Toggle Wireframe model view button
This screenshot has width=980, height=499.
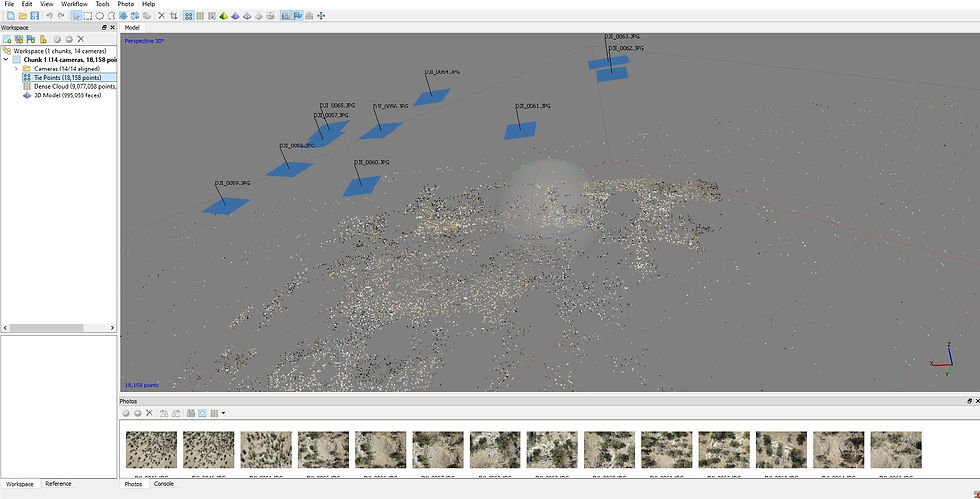pyautogui.click(x=246, y=16)
